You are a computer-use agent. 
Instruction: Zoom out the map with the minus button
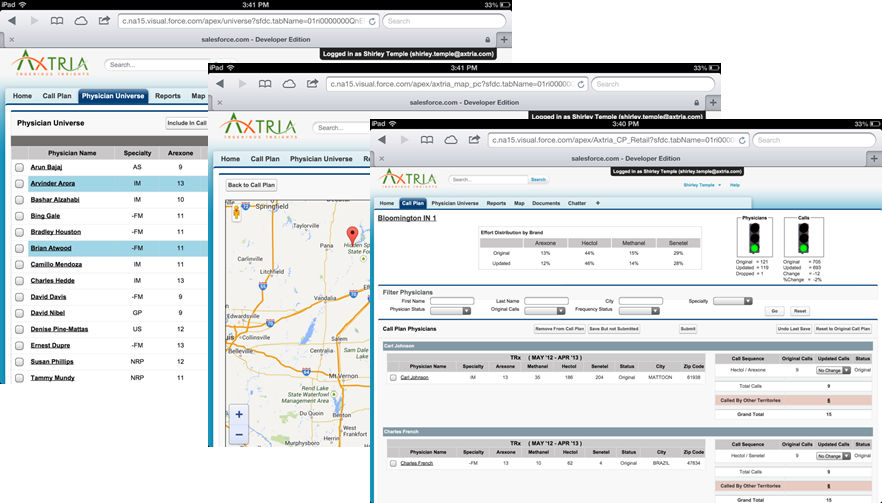[x=238, y=434]
